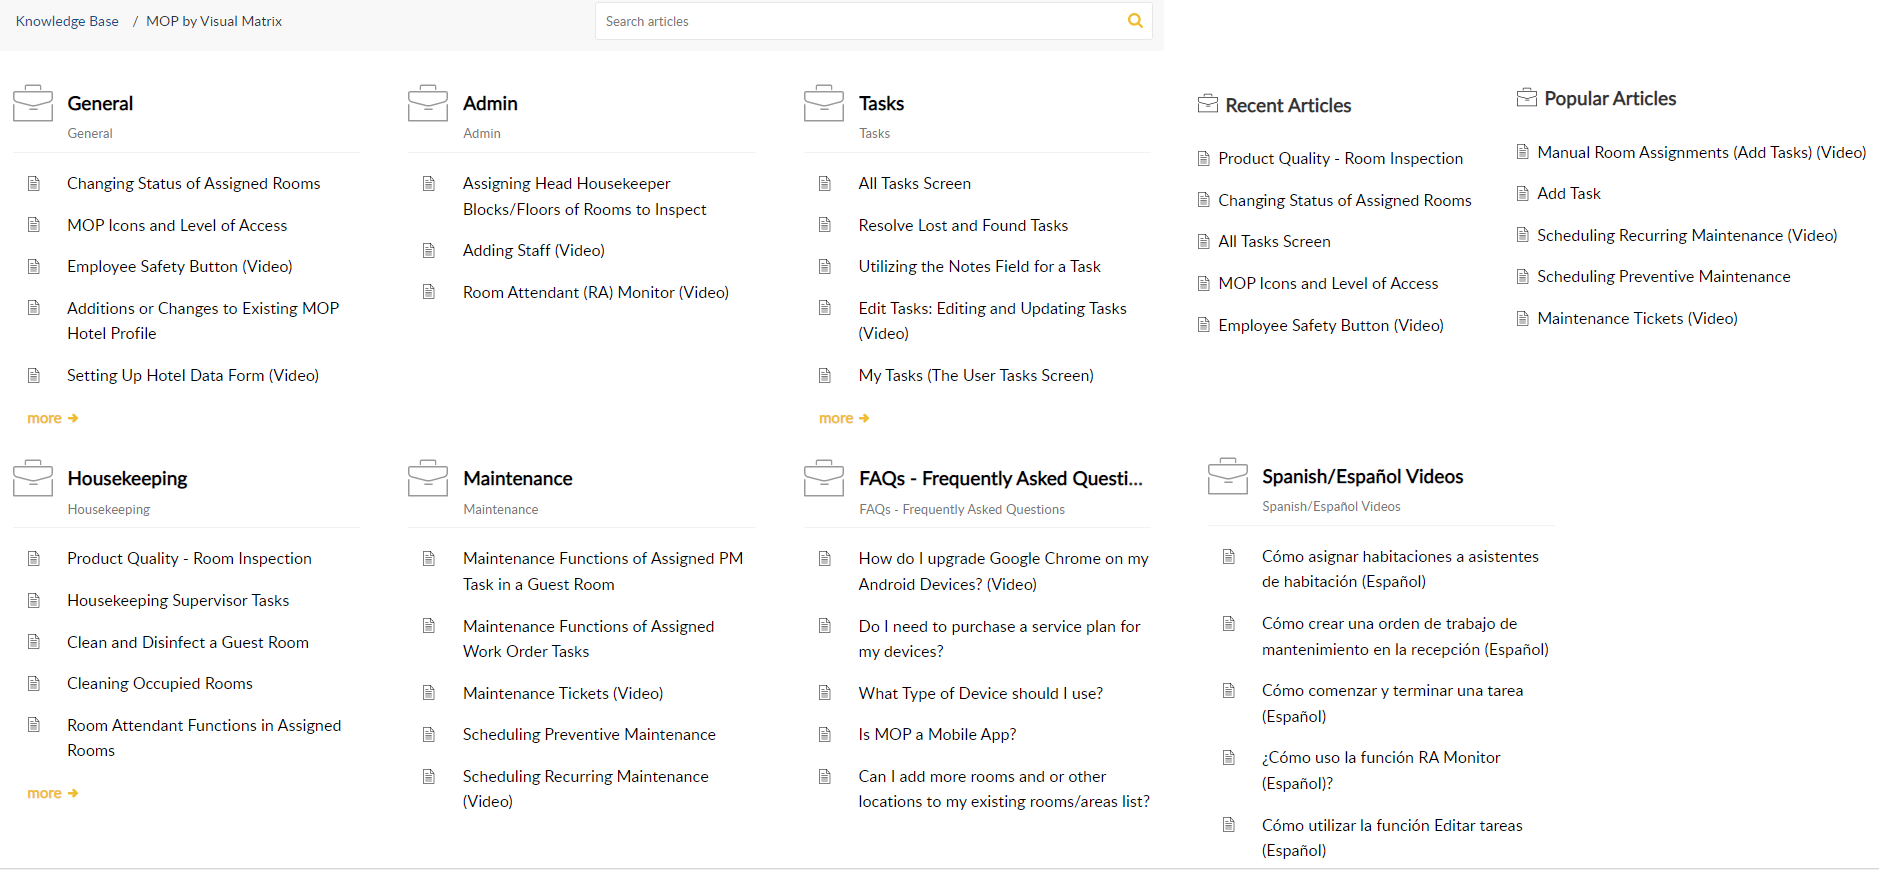Open the FAQs - Frequently Asked Questions heading
Viewport: 1879px width, 870px height.
[x=1001, y=478]
